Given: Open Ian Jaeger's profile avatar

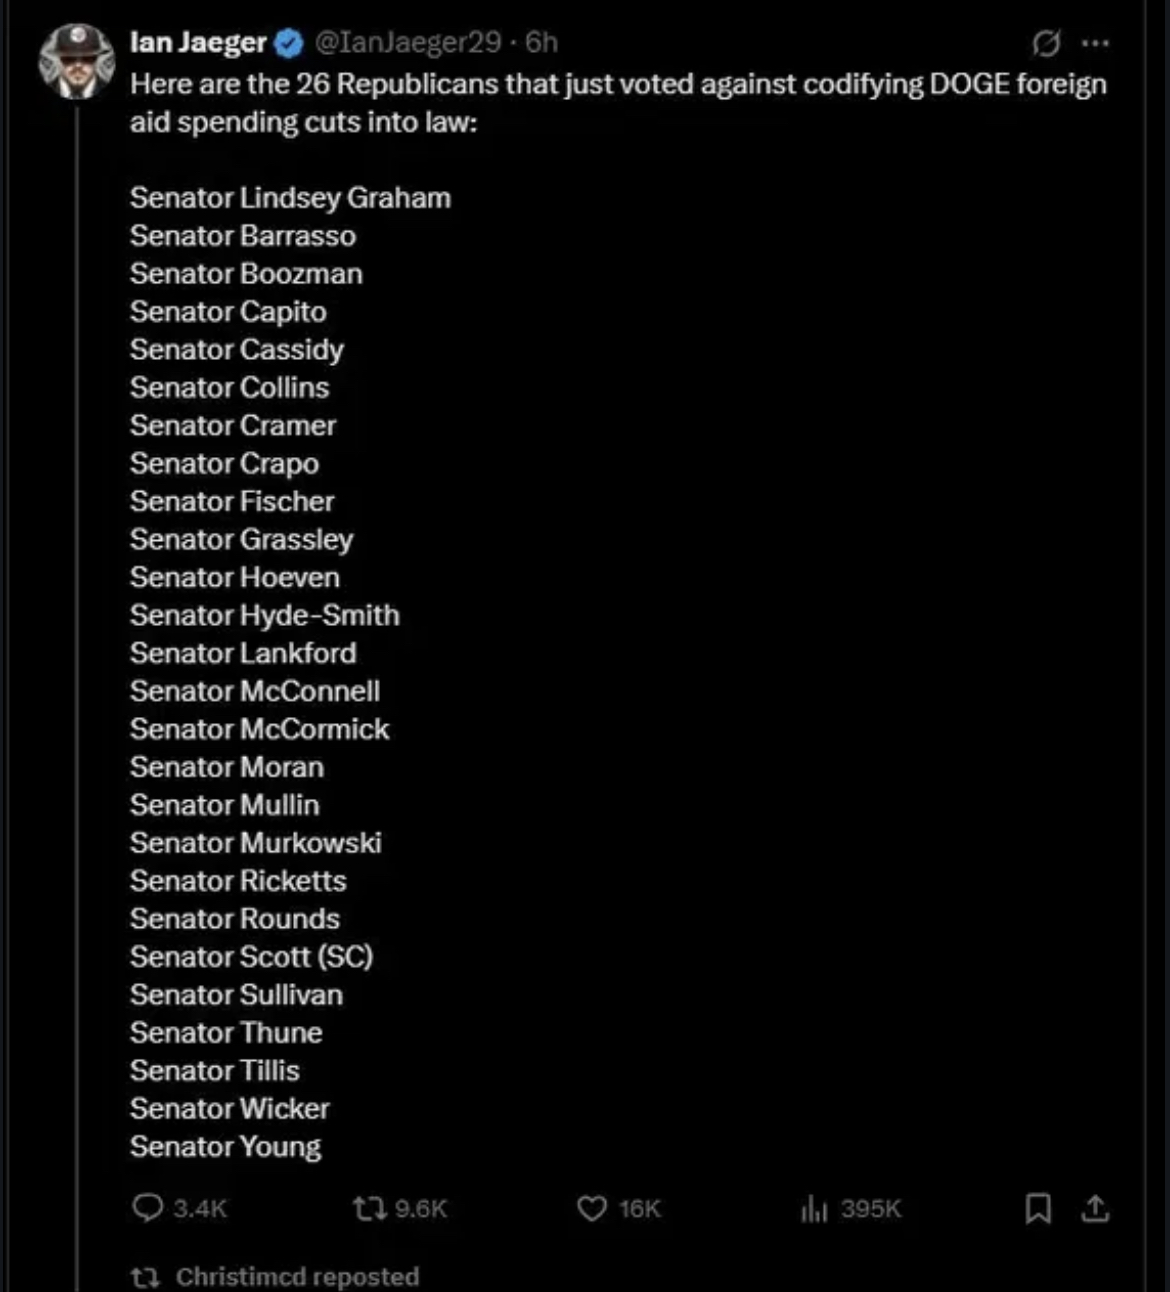Looking at the screenshot, I should (76, 61).
